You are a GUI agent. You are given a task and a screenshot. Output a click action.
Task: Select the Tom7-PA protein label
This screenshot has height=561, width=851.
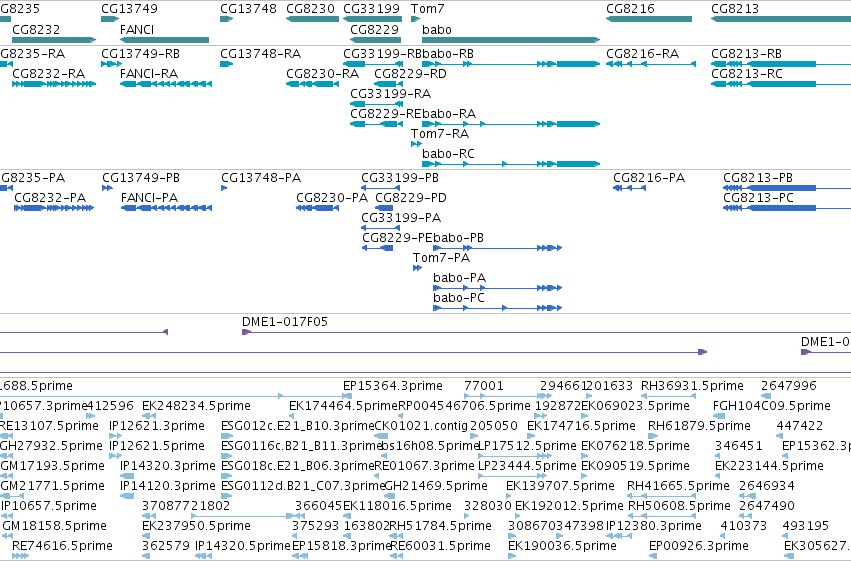[441, 258]
